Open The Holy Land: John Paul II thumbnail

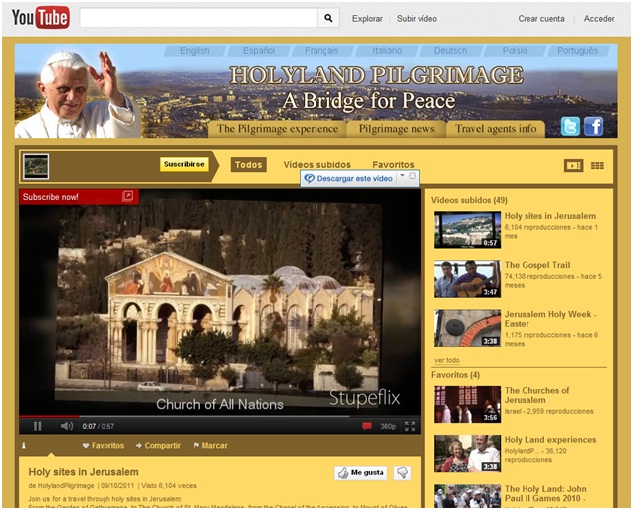coord(467,496)
